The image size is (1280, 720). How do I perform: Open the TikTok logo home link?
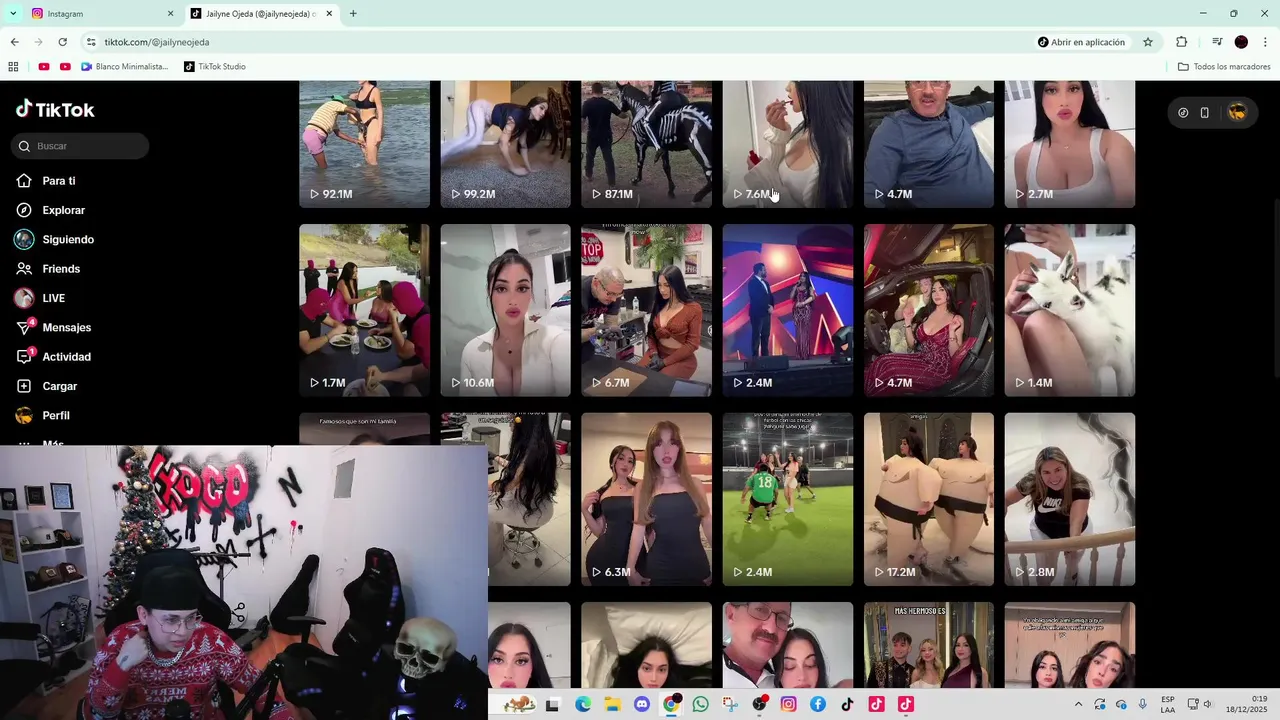pyautogui.click(x=55, y=109)
